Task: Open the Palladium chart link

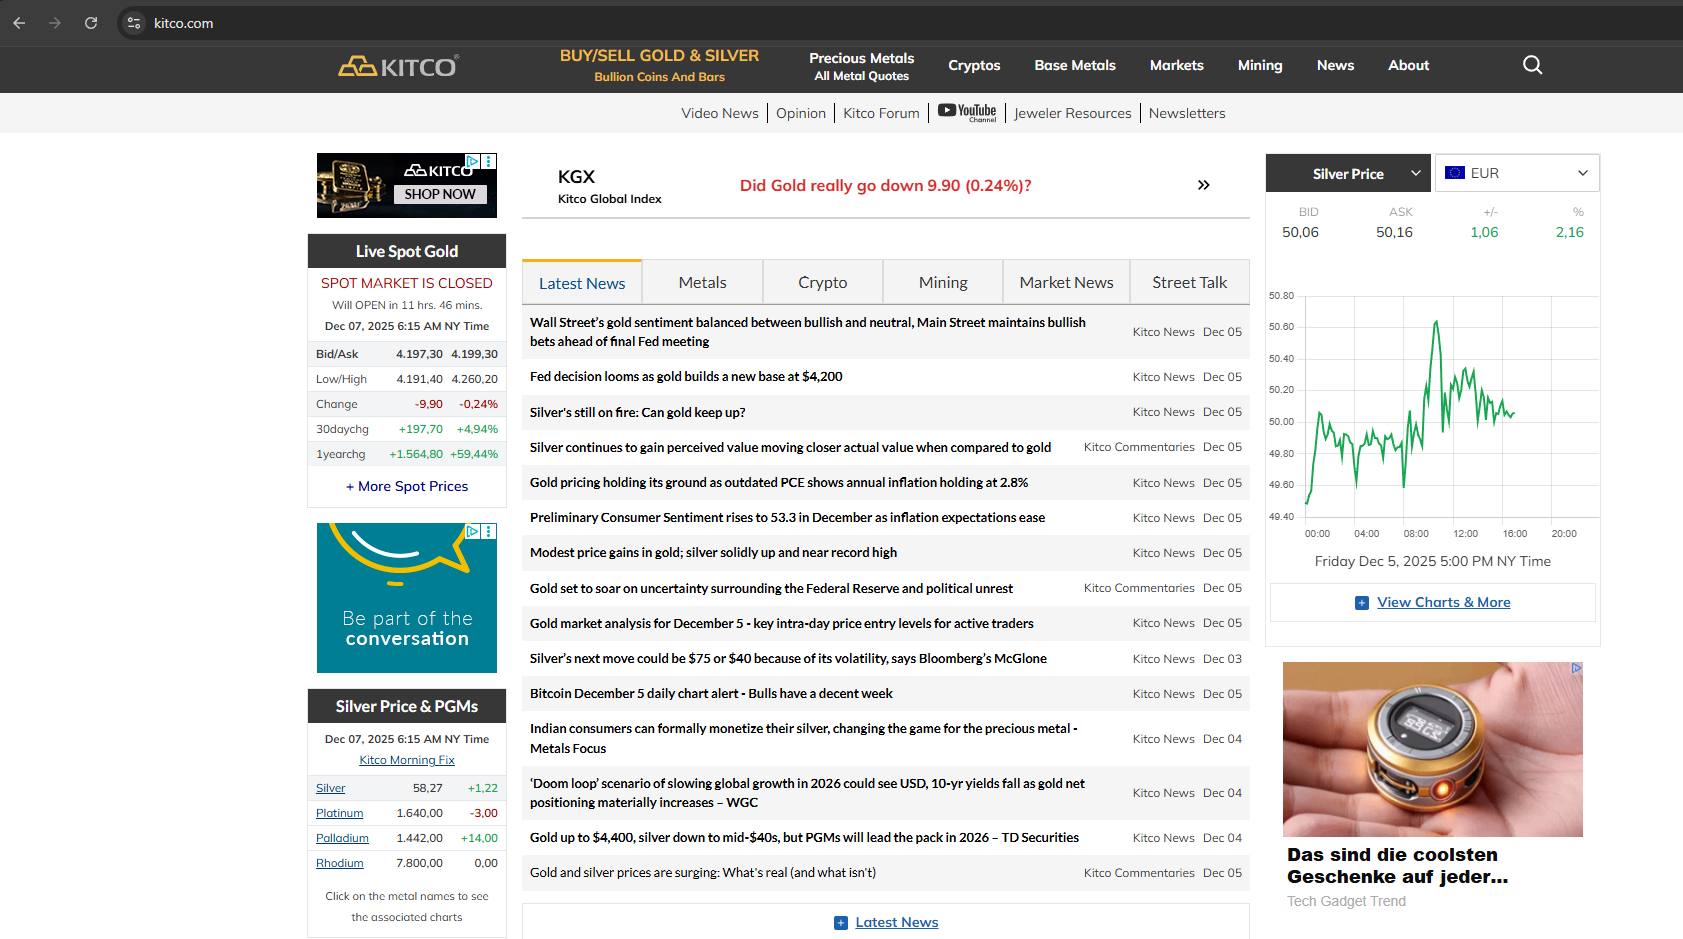Action: point(342,838)
